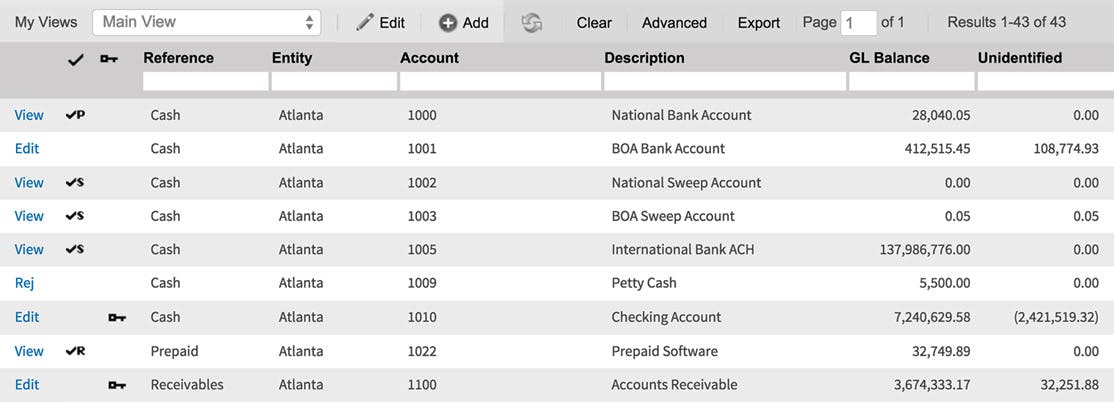Image resolution: width=1114 pixels, height=402 pixels.
Task: Click the key icon on Checking Account row
Action: [x=117, y=317]
